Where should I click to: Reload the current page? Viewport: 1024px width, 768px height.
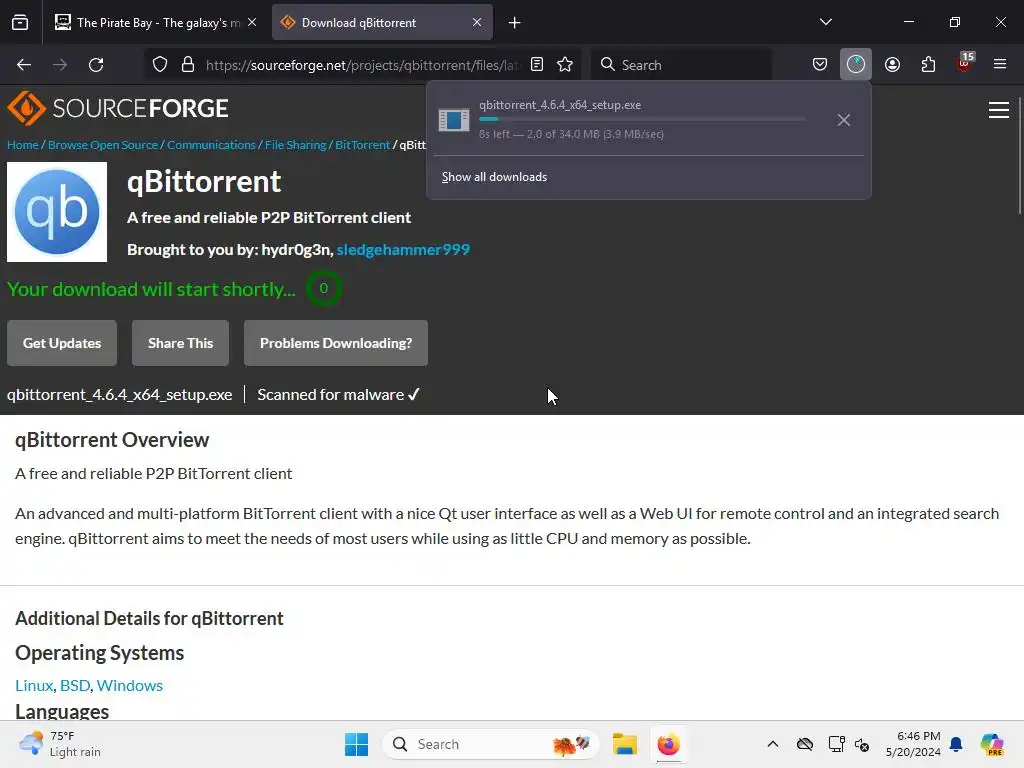point(96,65)
